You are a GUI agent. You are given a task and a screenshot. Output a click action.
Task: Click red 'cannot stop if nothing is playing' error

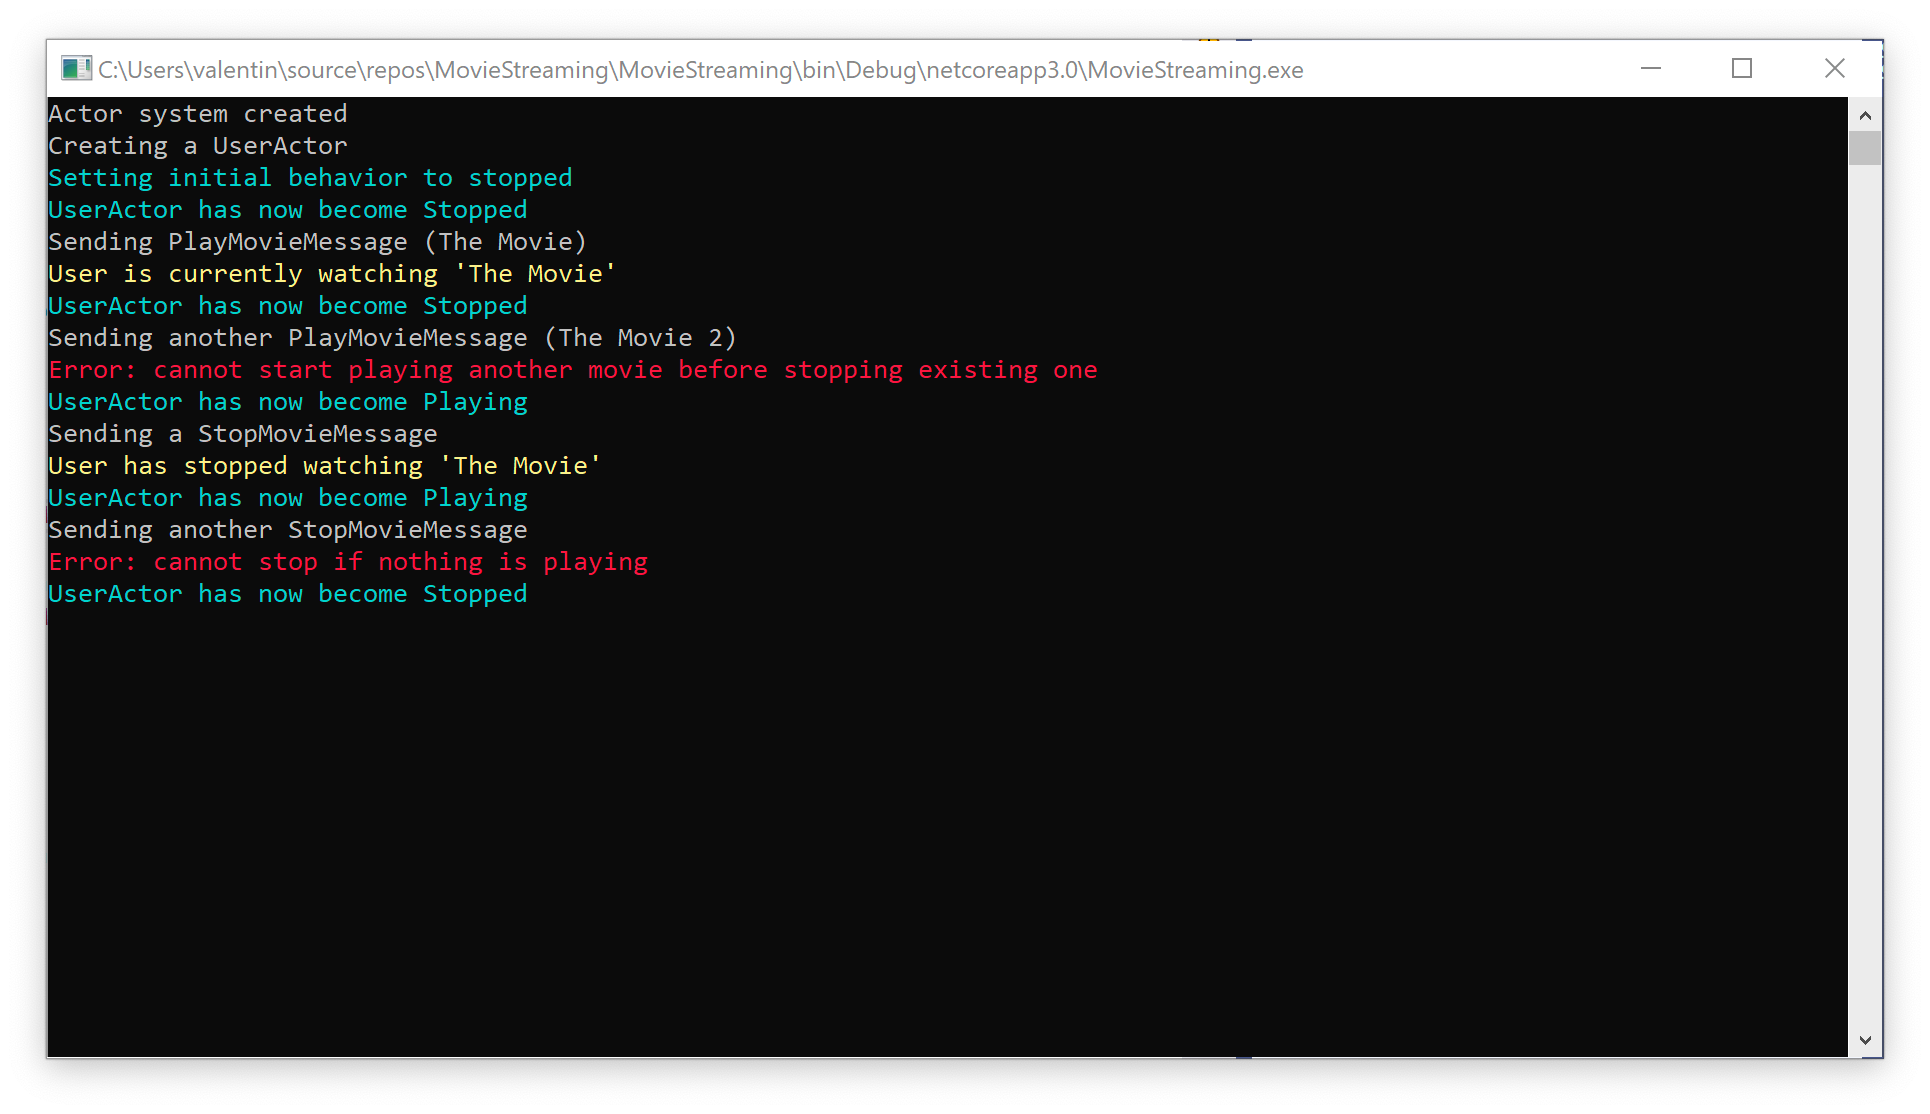(x=348, y=562)
